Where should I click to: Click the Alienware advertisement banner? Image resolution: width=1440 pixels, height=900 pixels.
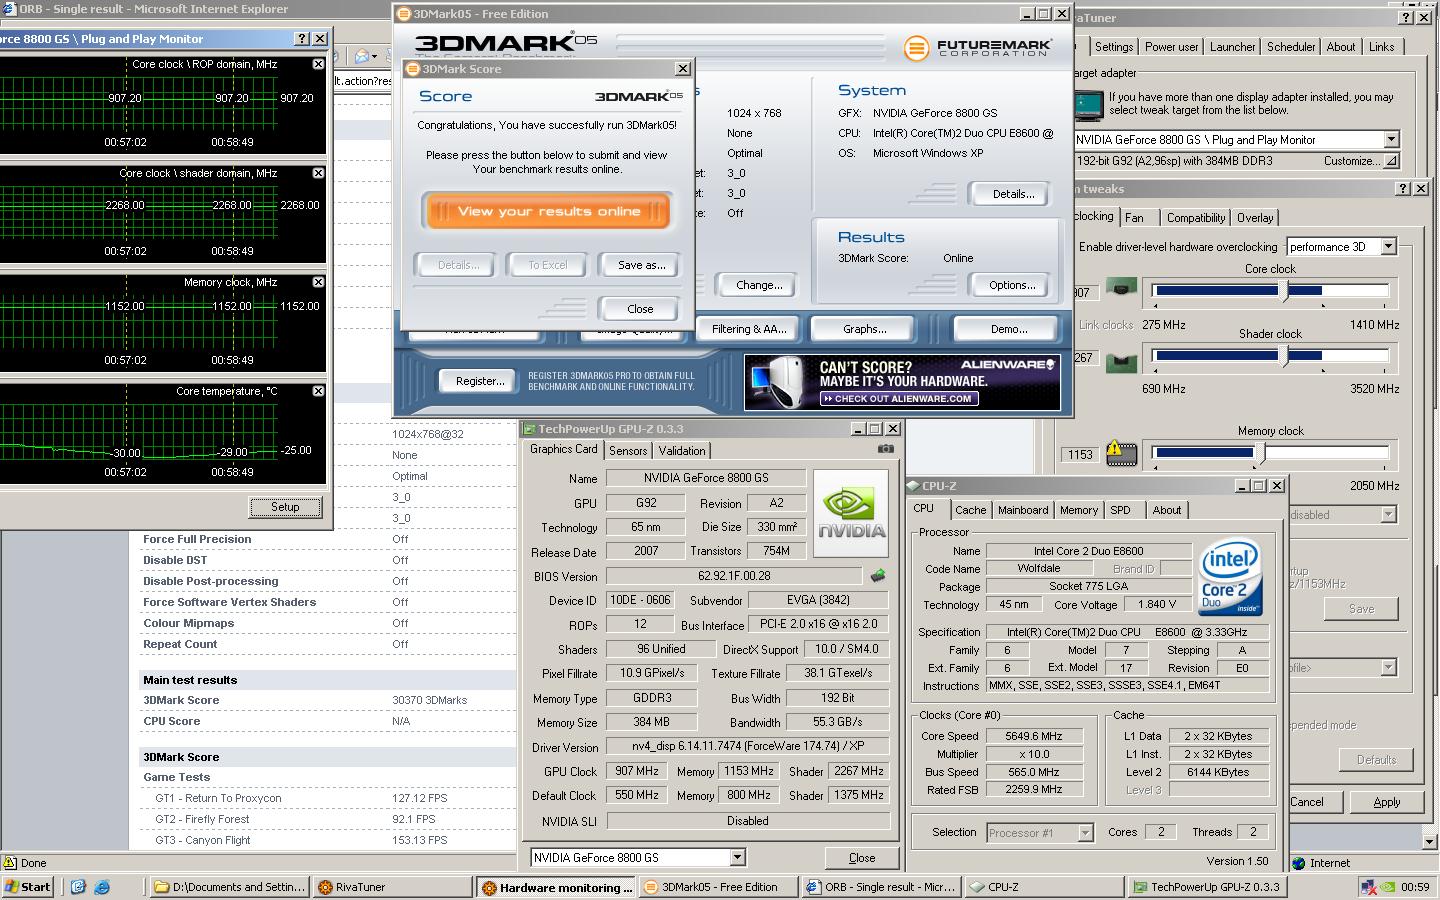pyautogui.click(x=902, y=382)
